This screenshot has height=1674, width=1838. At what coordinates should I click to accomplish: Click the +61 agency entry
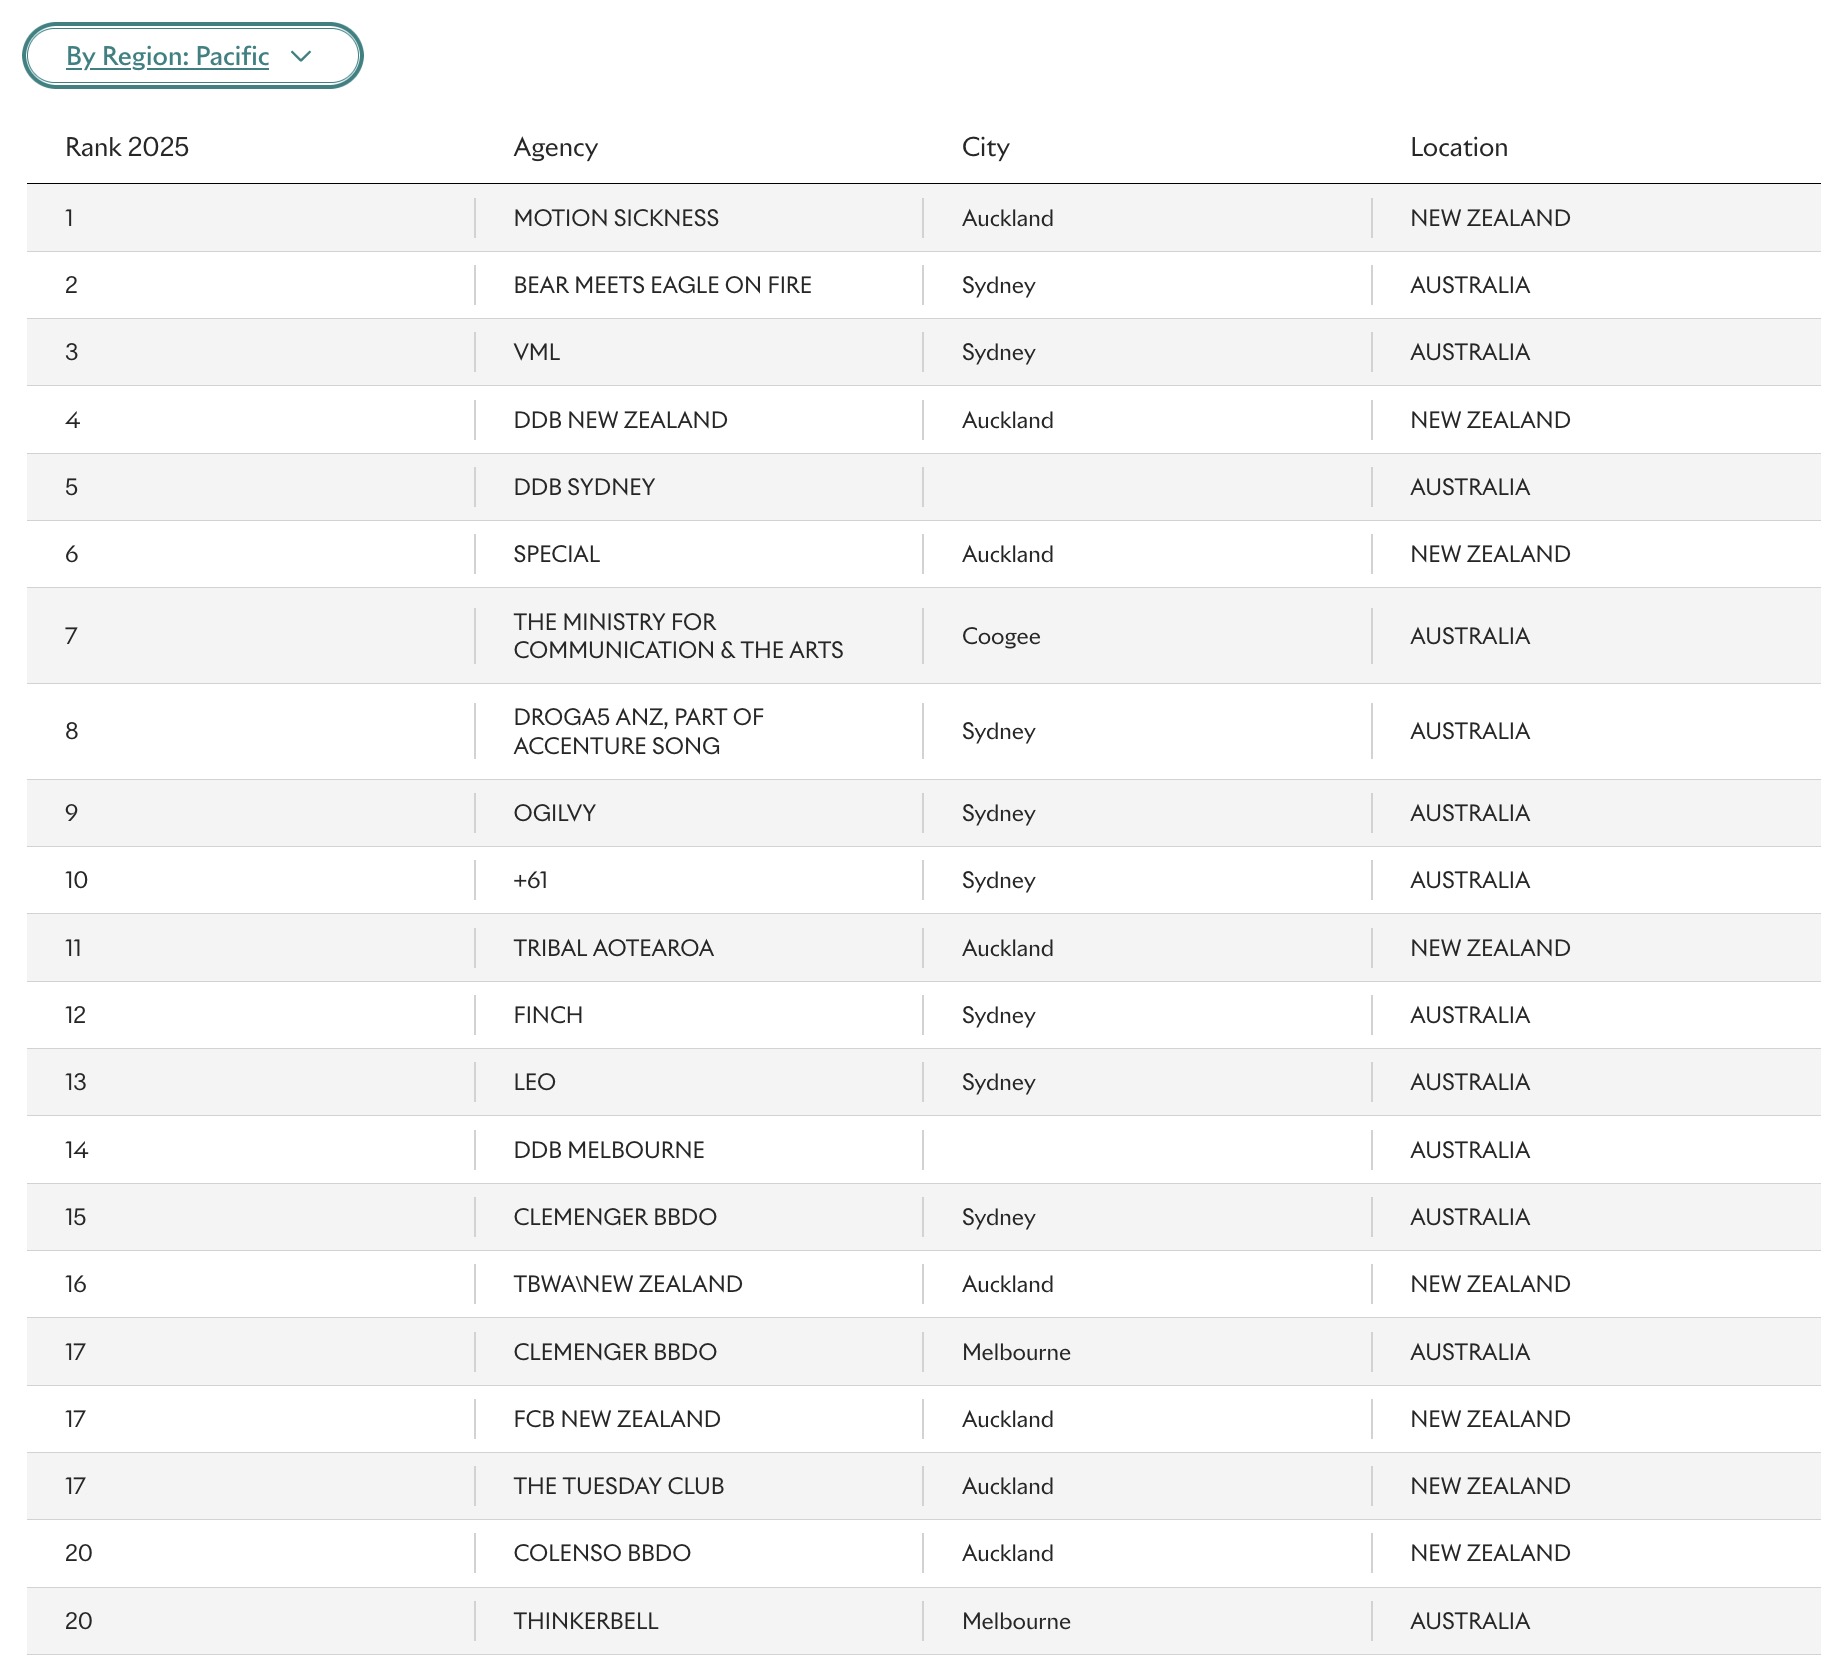(528, 881)
